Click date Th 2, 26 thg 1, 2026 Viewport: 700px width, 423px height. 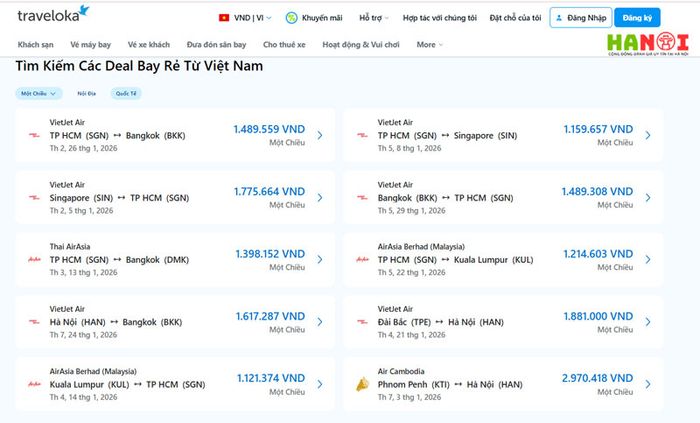pos(83,148)
